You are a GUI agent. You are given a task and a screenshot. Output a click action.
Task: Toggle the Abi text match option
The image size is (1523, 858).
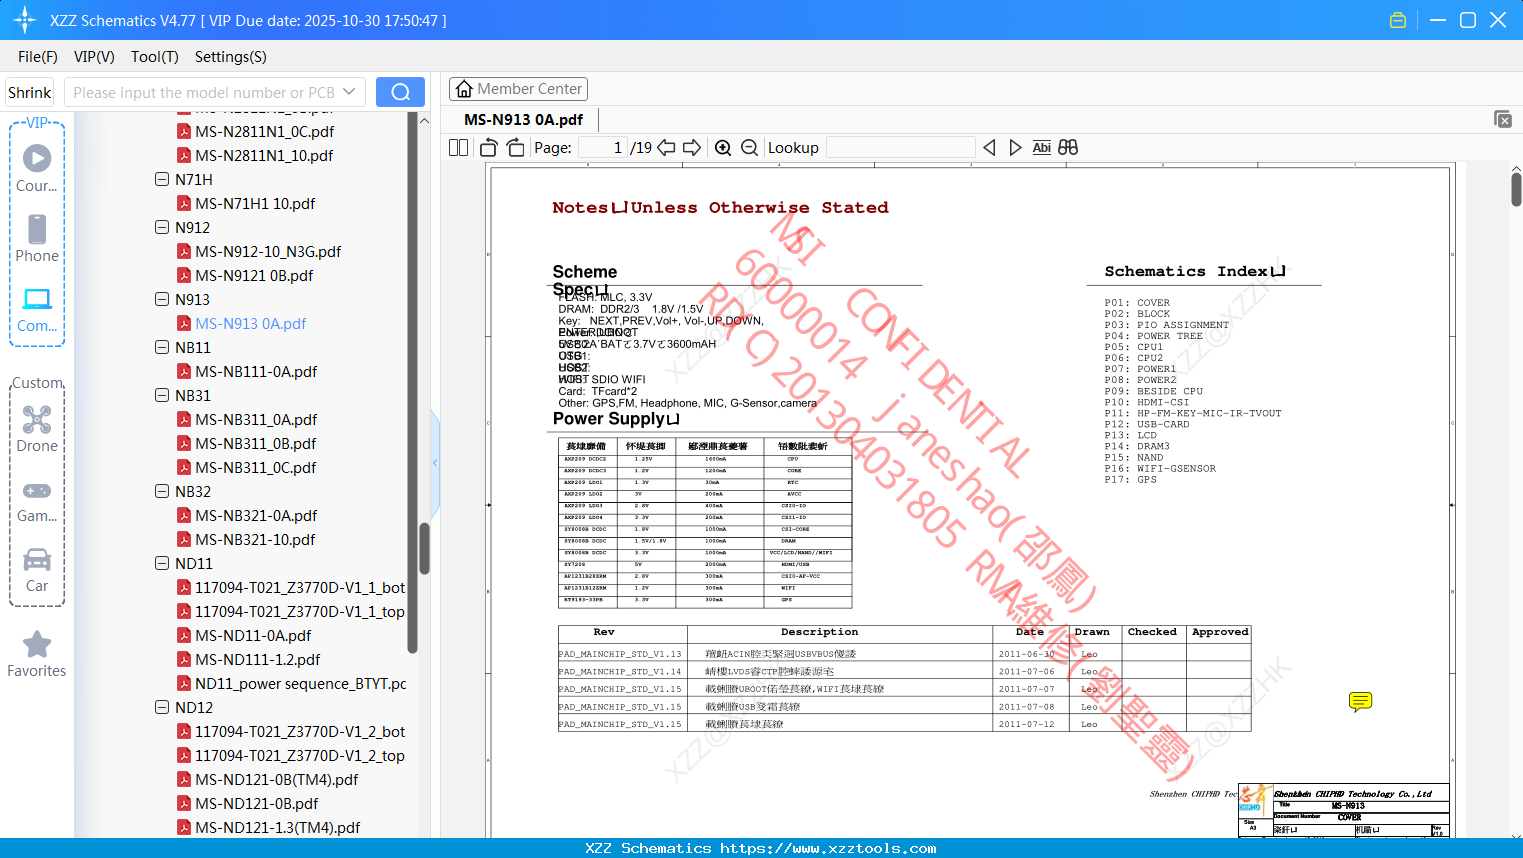coord(1041,148)
